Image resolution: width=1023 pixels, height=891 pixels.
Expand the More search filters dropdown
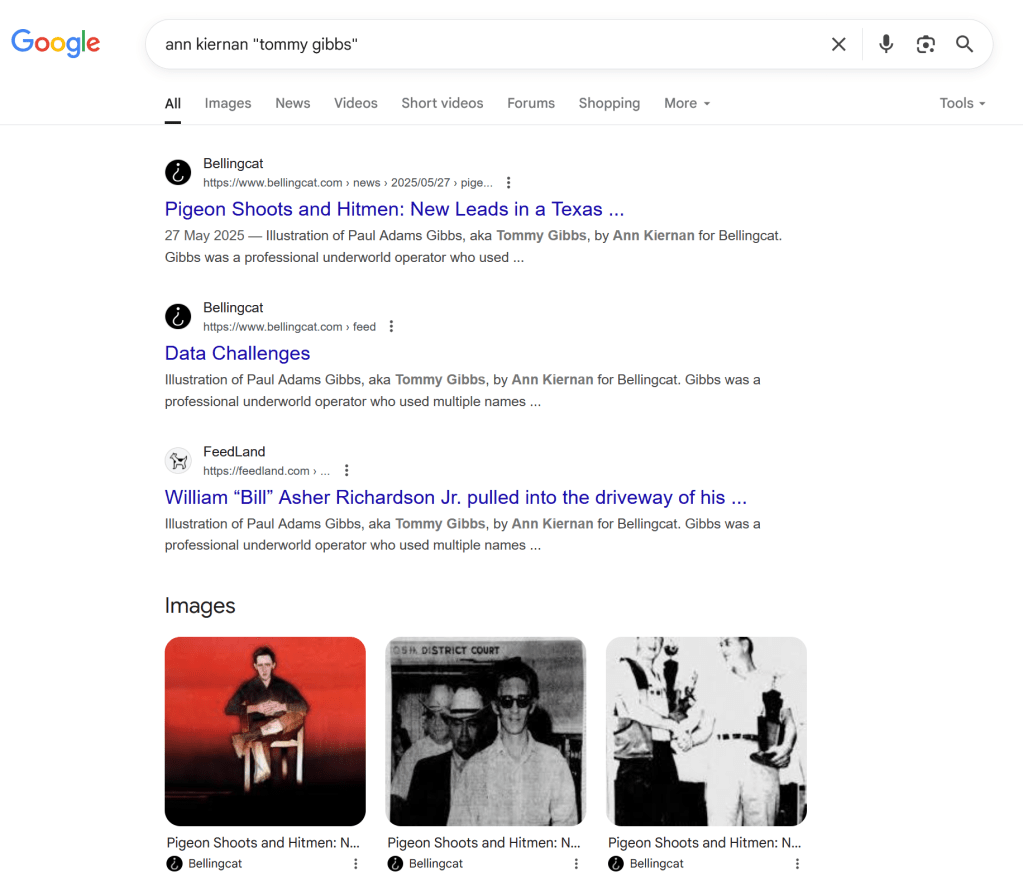pyautogui.click(x=687, y=103)
